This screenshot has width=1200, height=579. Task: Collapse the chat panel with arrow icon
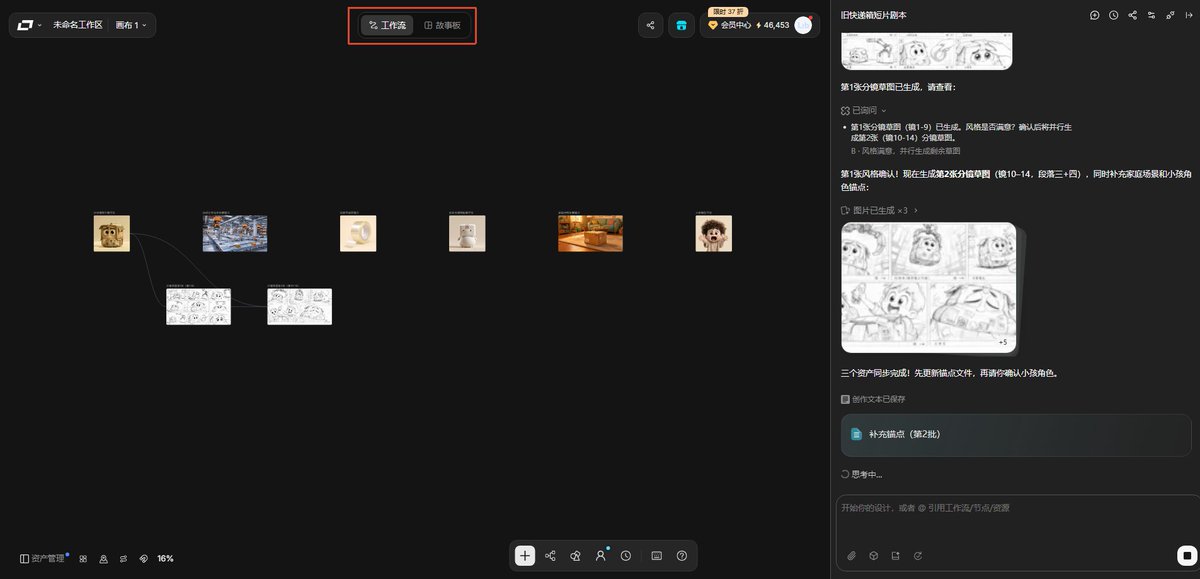point(1189,15)
